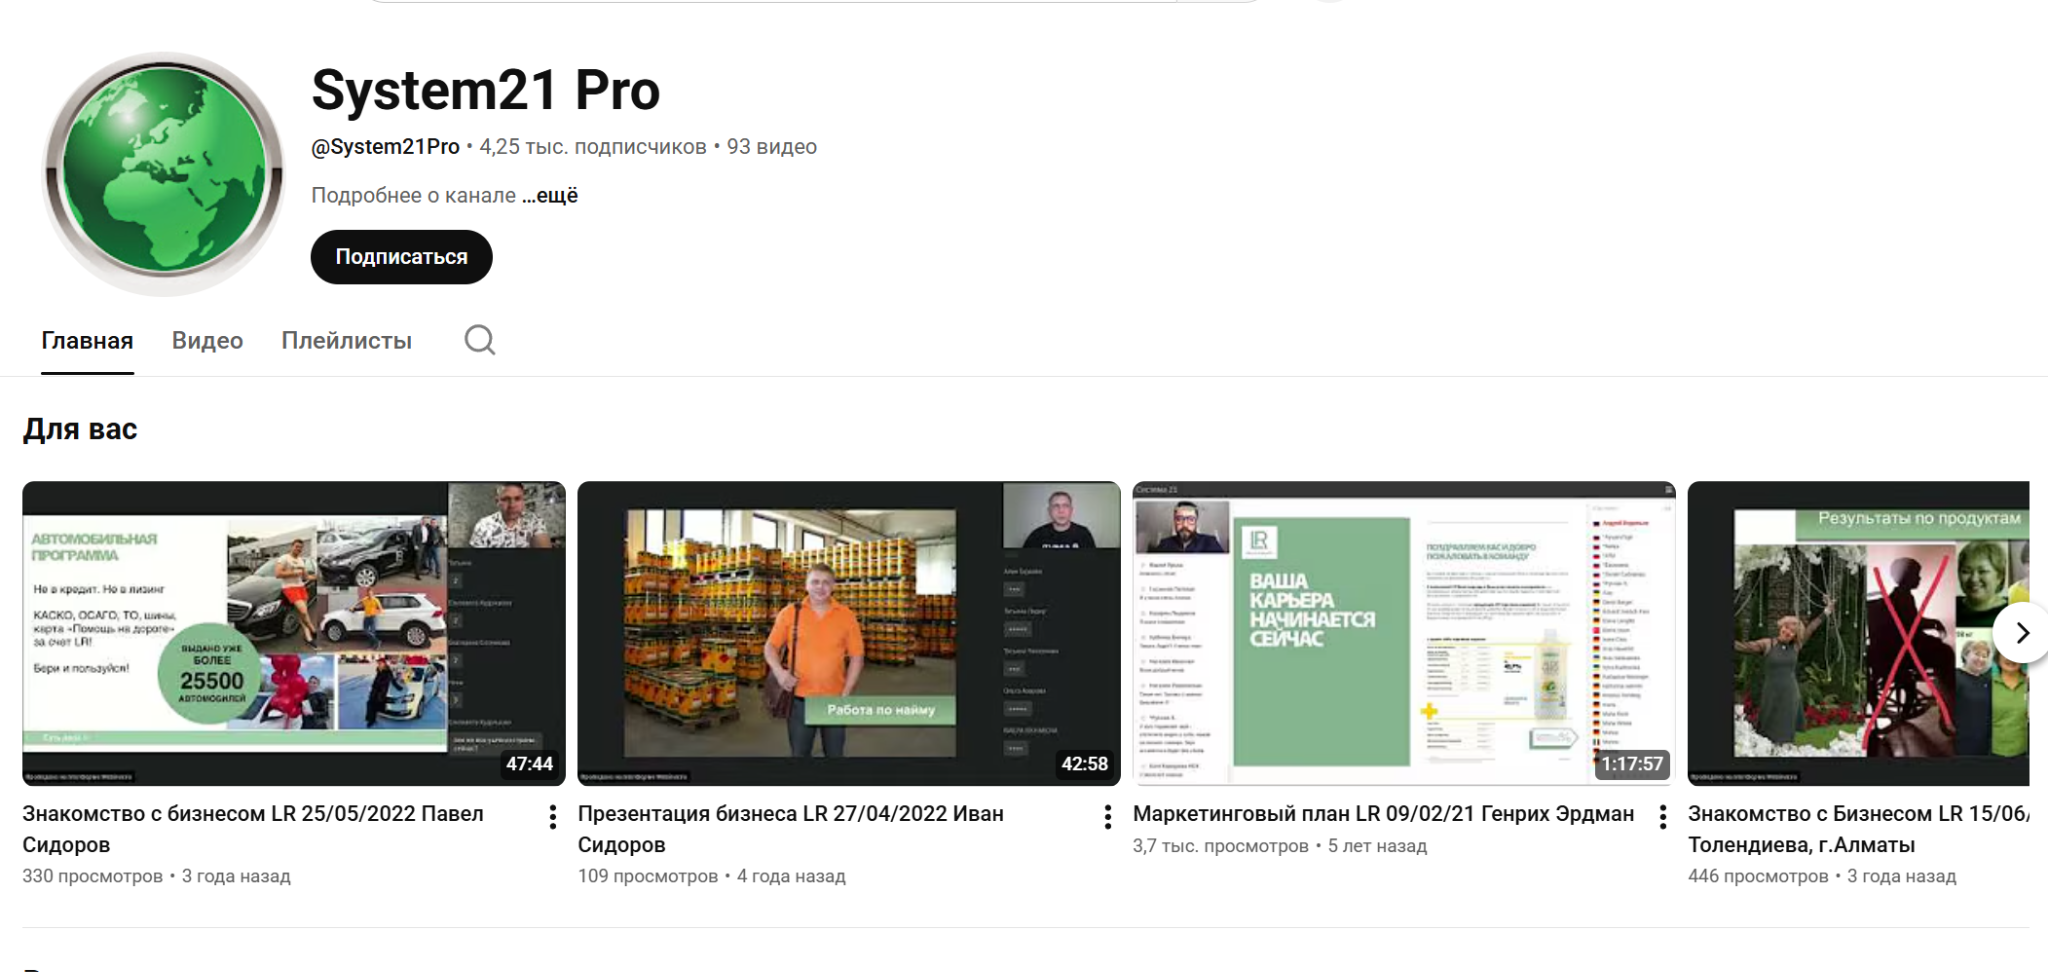The height and width of the screenshot is (972, 2048).
Task: Open video title Знакомство с бизнесом LR 25/05/2022
Action: 253,829
